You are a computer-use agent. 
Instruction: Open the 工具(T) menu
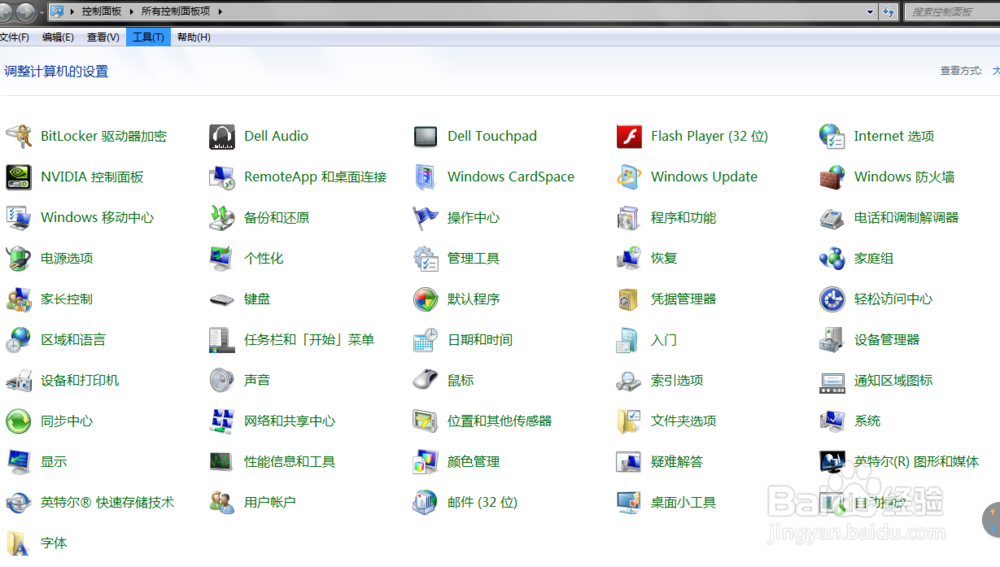(x=148, y=37)
